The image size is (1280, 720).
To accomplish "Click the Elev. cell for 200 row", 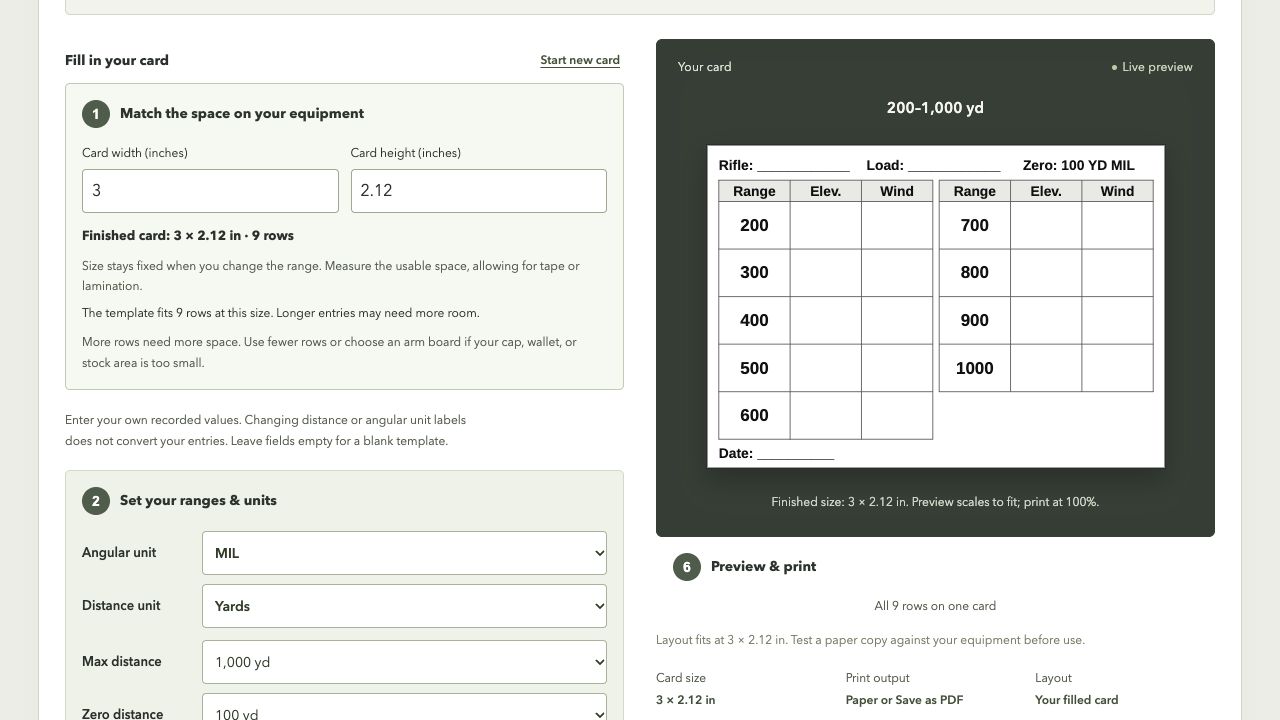I will click(825, 225).
